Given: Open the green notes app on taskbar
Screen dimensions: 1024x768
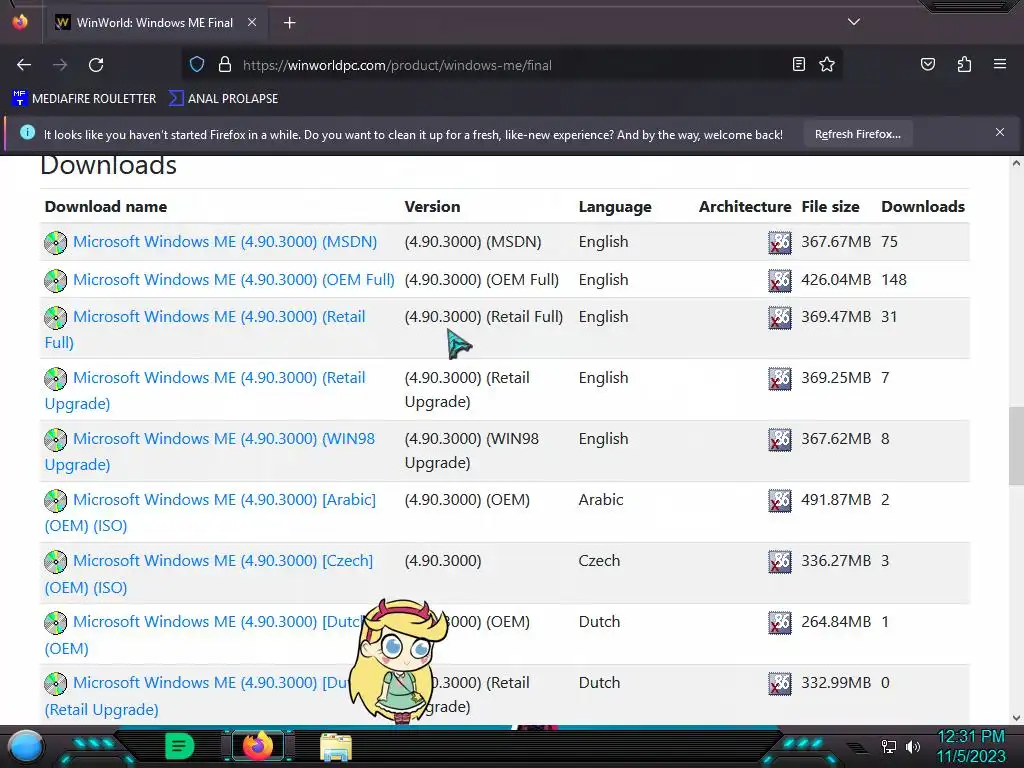Looking at the screenshot, I should (179, 746).
